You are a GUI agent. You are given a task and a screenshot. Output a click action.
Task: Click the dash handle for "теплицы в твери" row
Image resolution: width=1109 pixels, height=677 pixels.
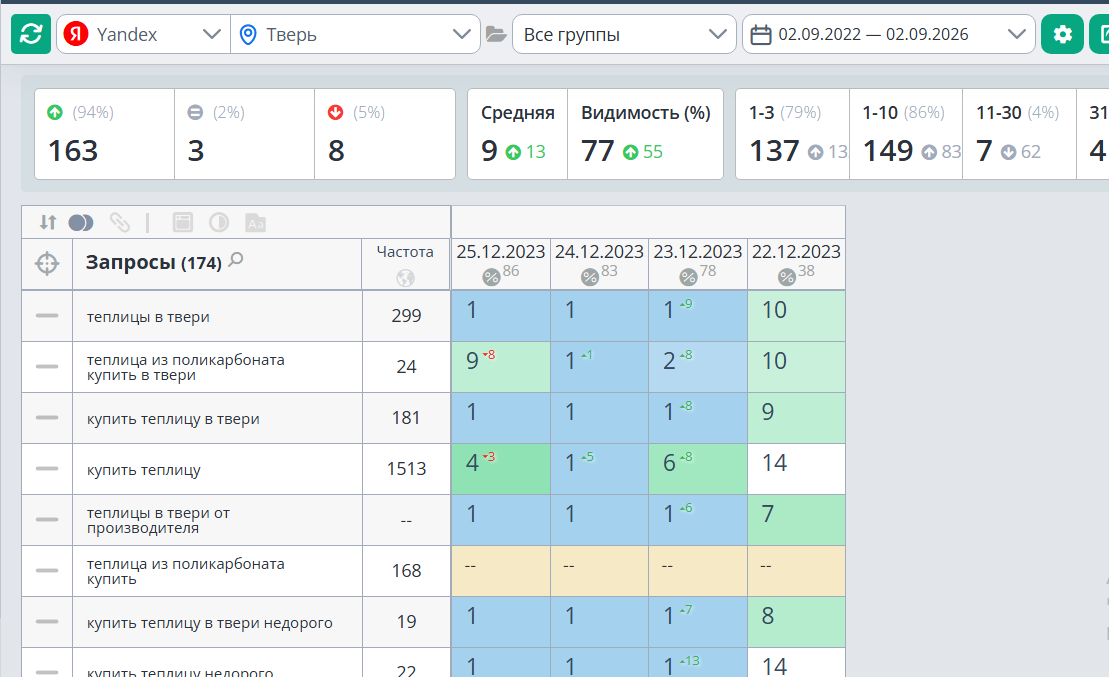click(x=47, y=316)
